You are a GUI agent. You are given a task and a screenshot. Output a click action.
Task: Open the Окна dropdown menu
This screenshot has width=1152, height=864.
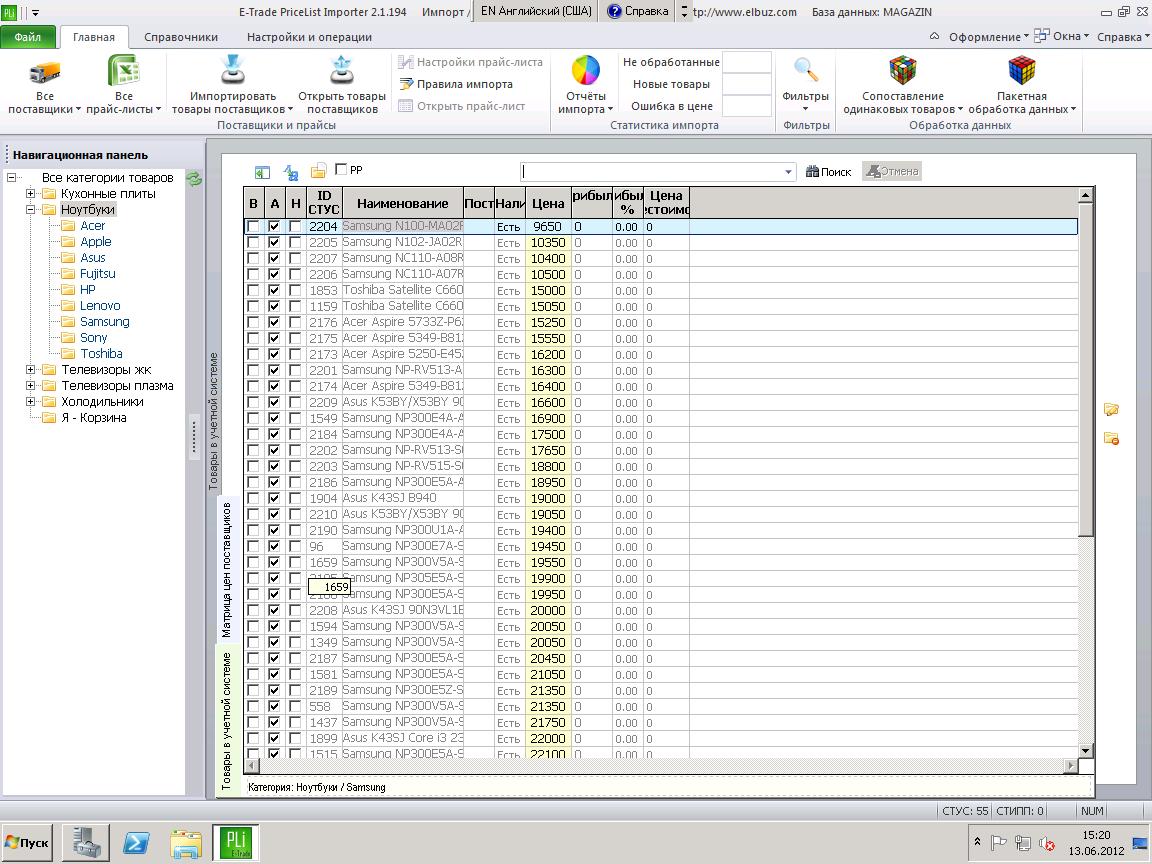(1062, 36)
